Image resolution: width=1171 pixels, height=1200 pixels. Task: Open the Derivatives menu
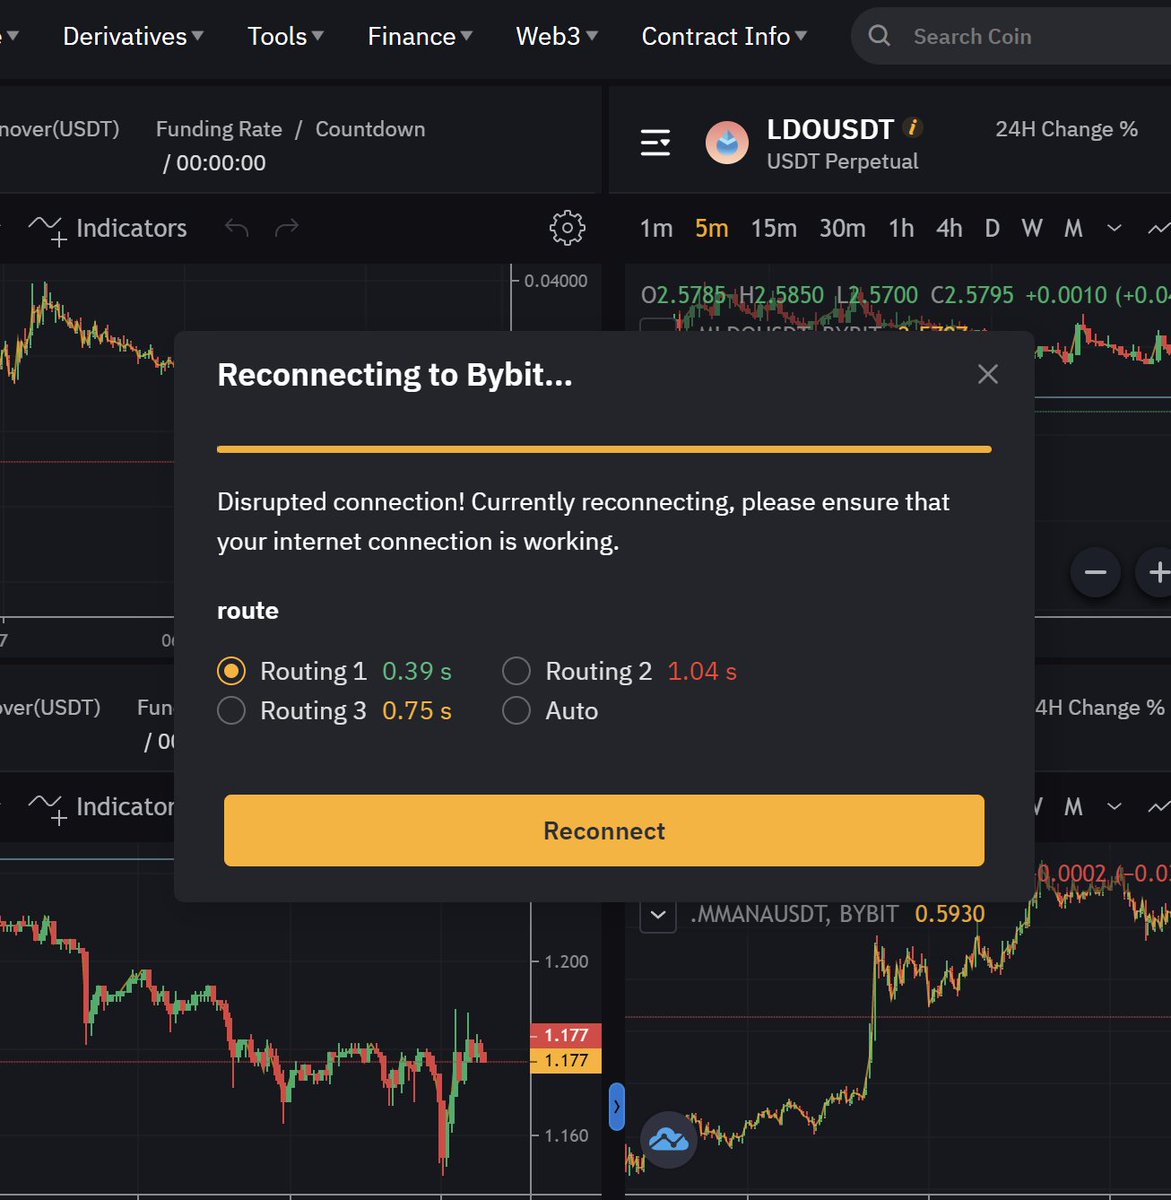point(133,36)
